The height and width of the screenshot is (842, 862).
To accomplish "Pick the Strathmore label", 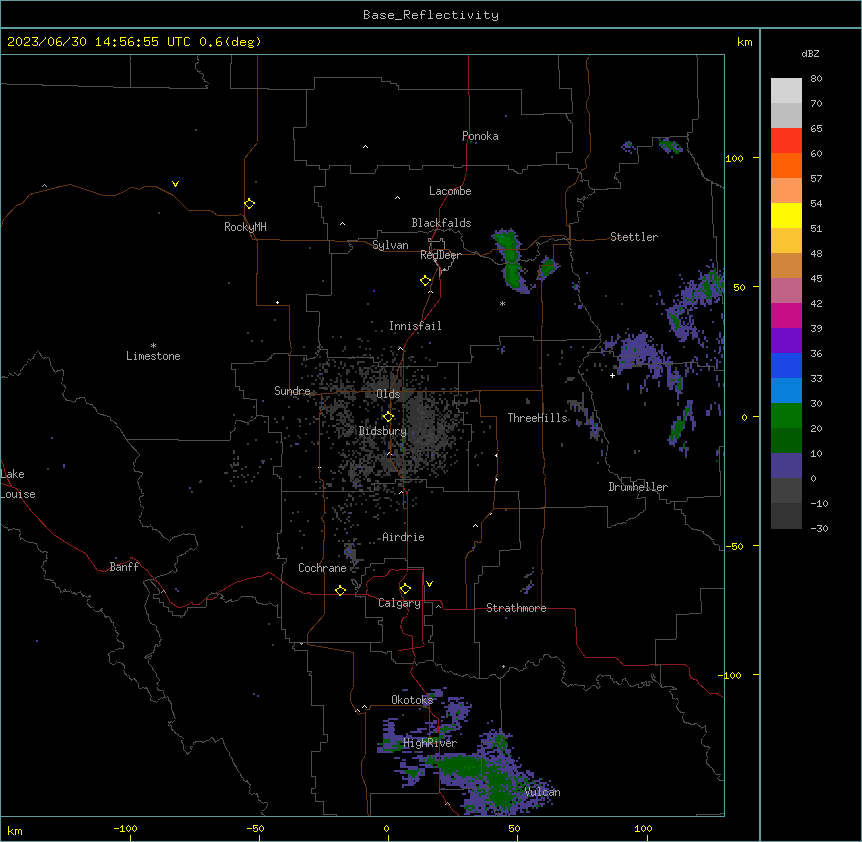I will pos(516,608).
